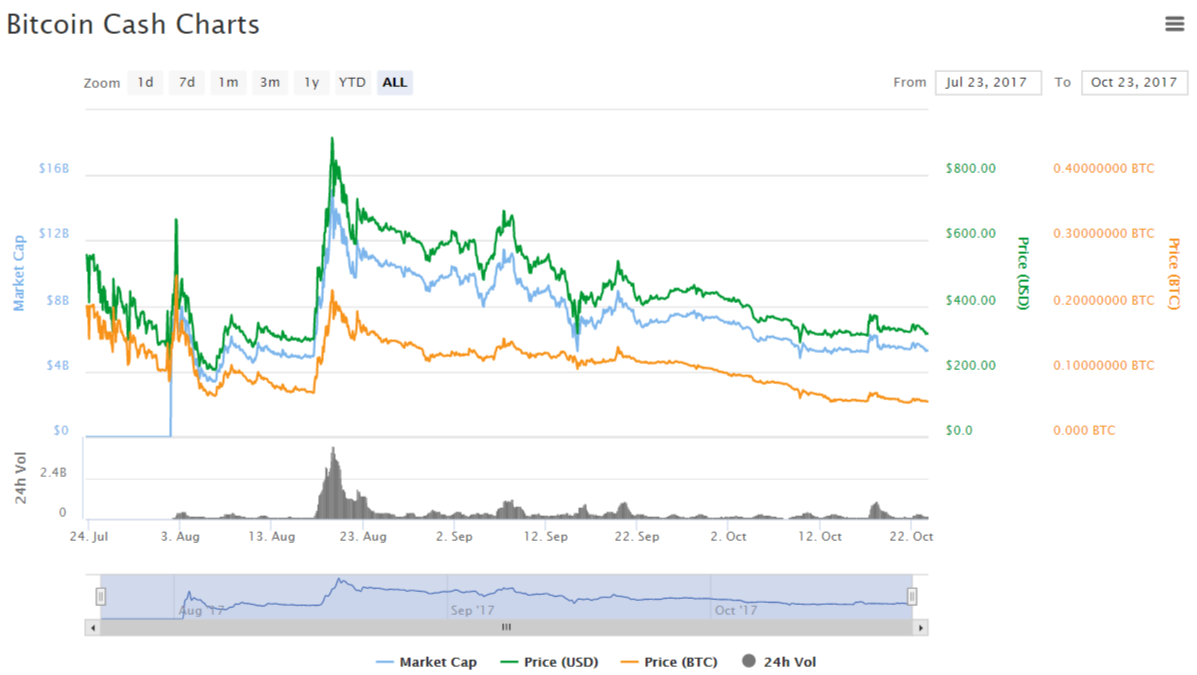The width and height of the screenshot is (1197, 675).
Task: Click the navigator scrollbar center grip
Action: [506, 628]
